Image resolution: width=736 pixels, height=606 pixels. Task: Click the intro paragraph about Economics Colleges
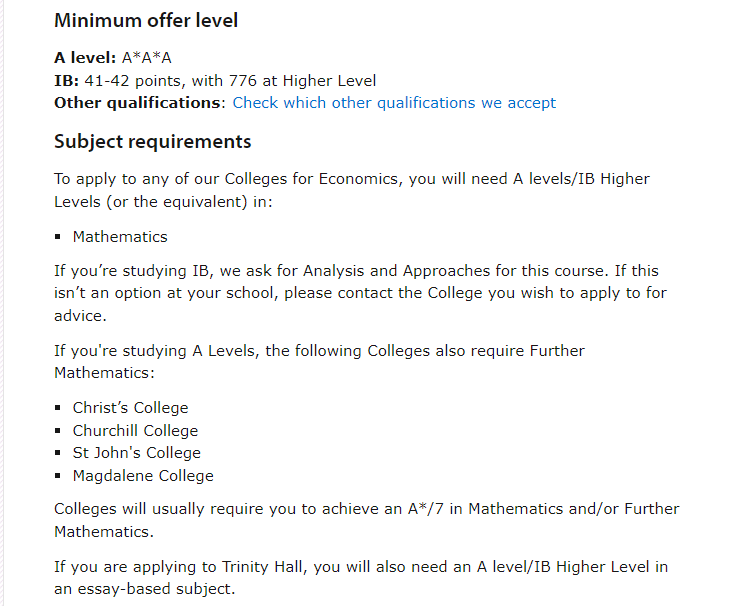[x=352, y=190]
